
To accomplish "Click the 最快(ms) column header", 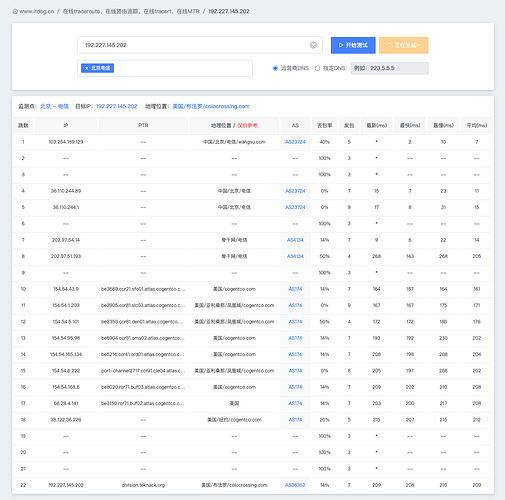I will 410,125.
